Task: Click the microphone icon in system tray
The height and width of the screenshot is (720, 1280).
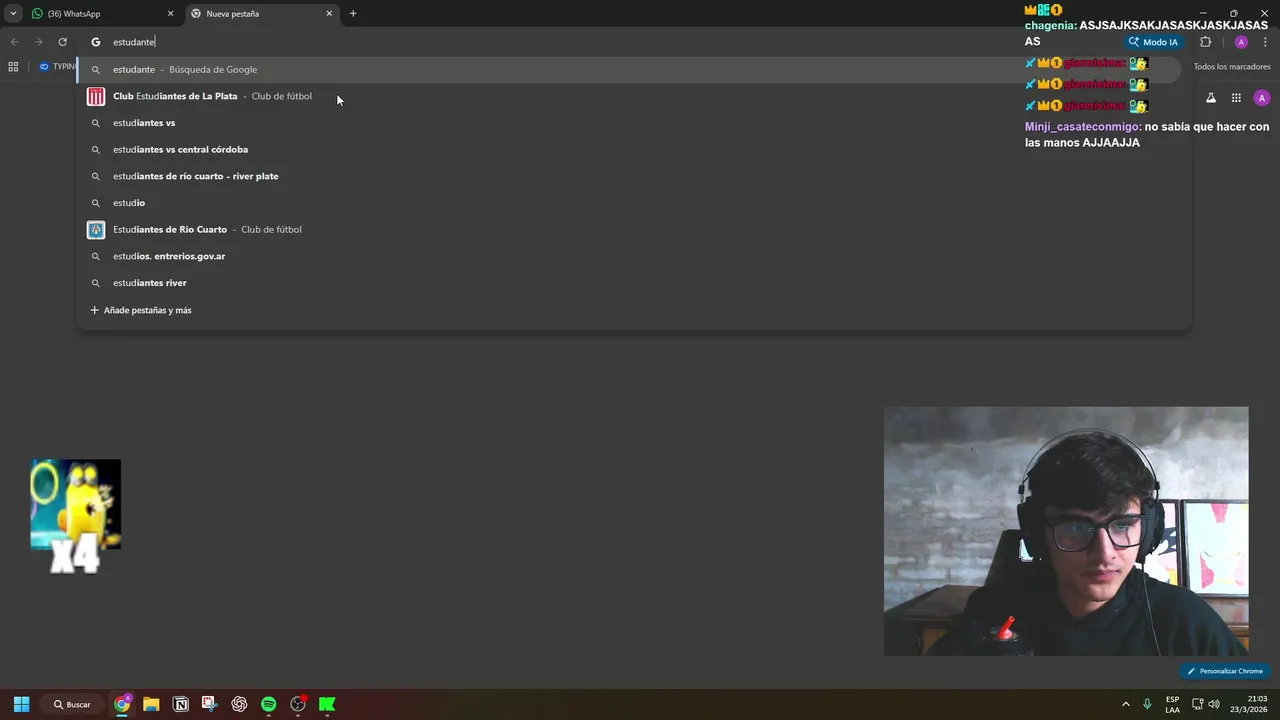Action: coord(1147,704)
